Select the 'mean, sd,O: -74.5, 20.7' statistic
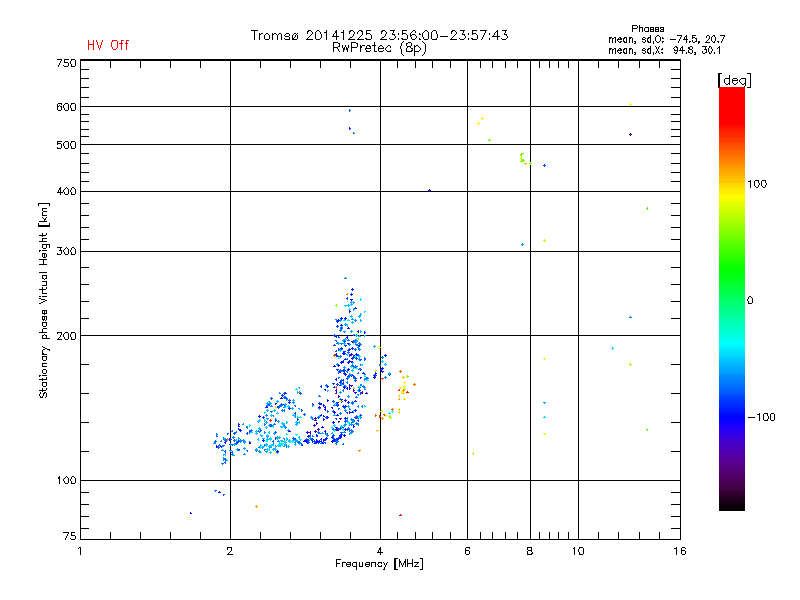The image size is (800, 600). pos(666,39)
